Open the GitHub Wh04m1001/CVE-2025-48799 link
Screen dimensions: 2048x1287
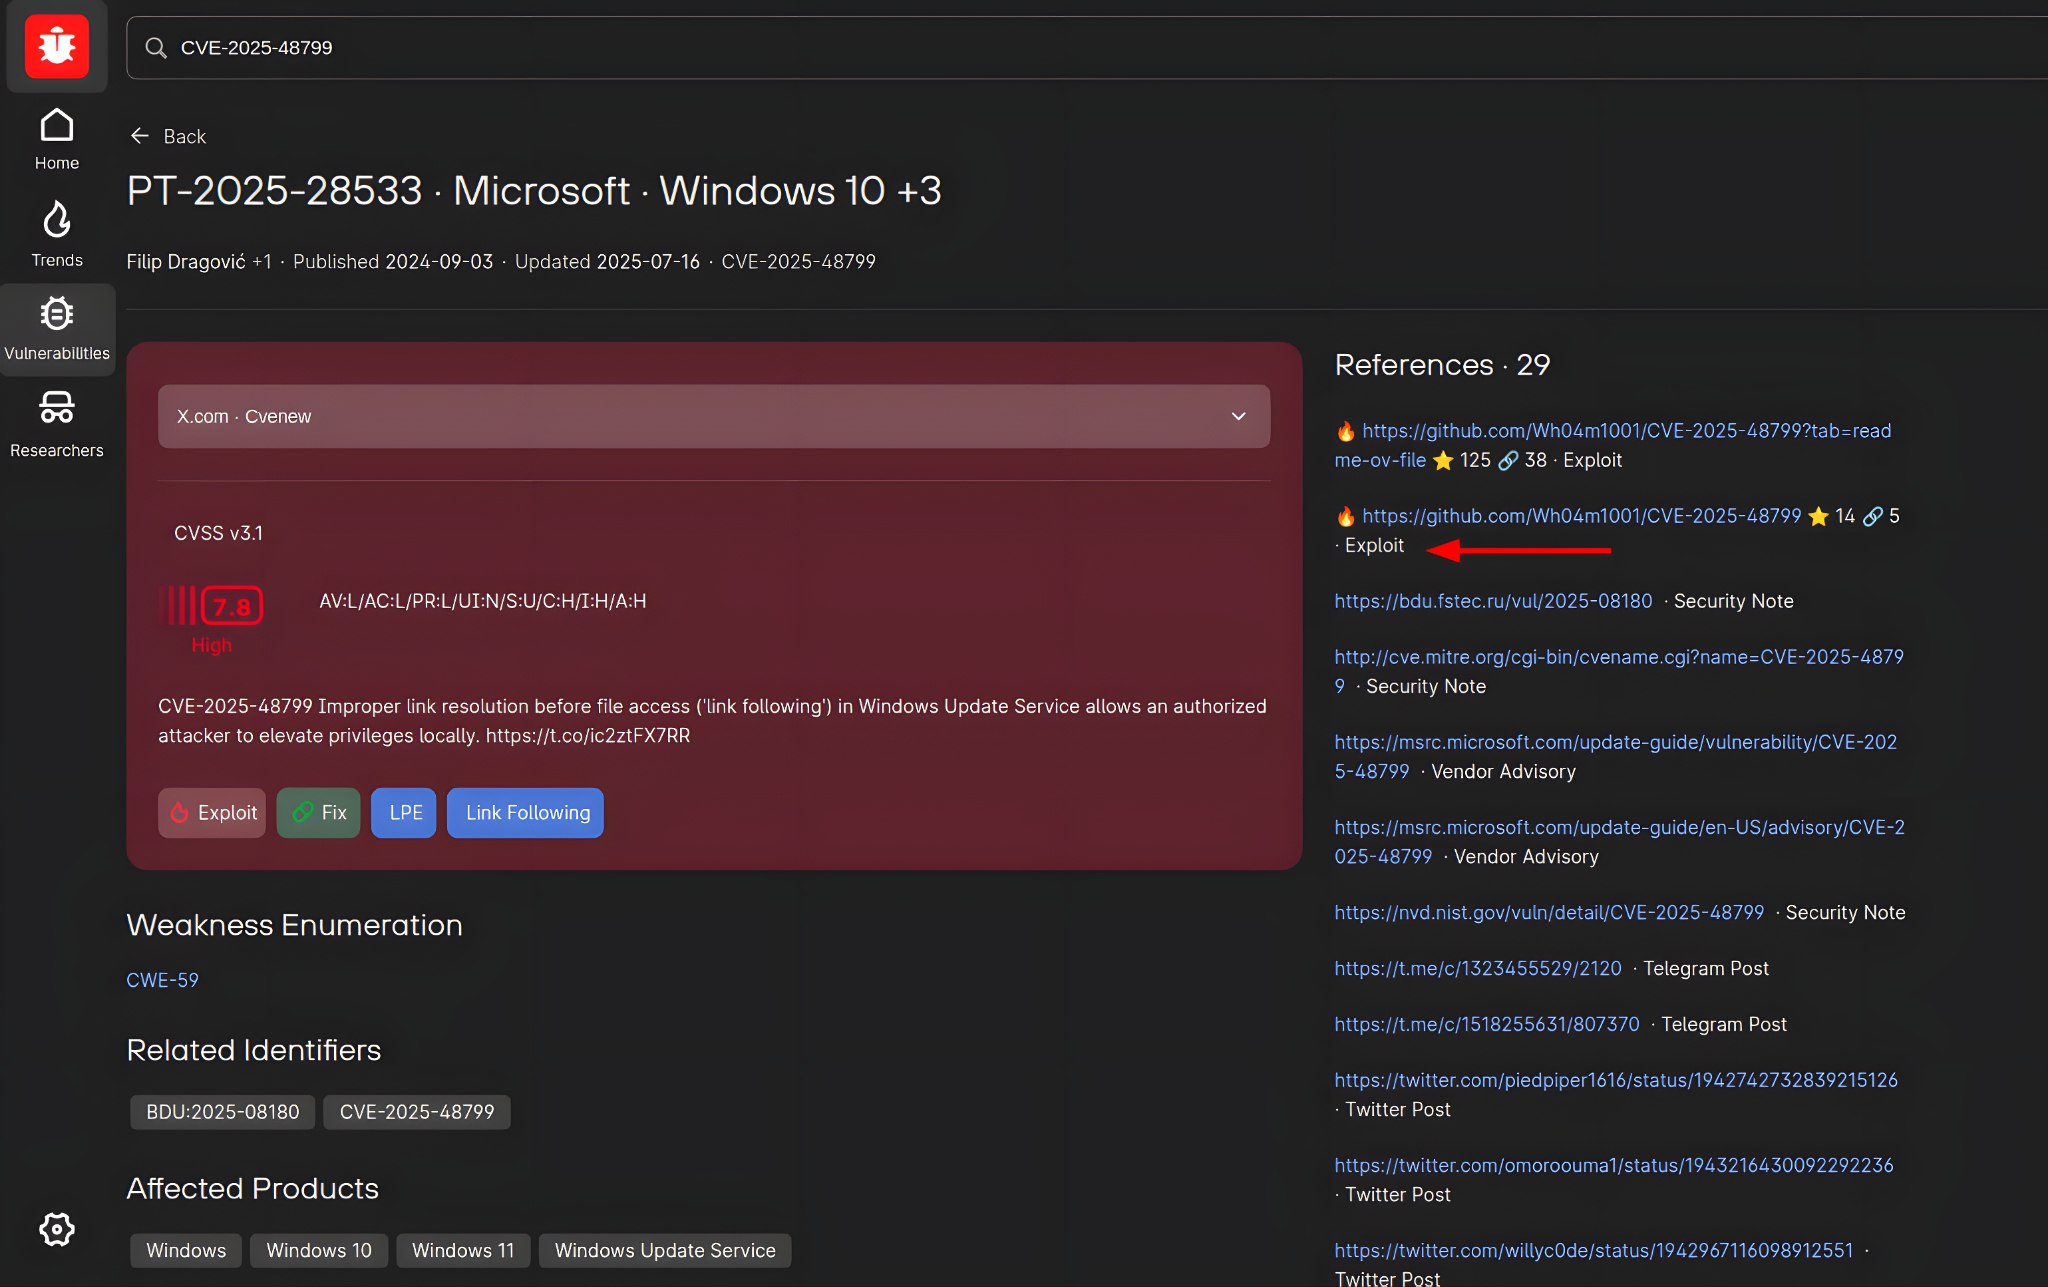1581,516
